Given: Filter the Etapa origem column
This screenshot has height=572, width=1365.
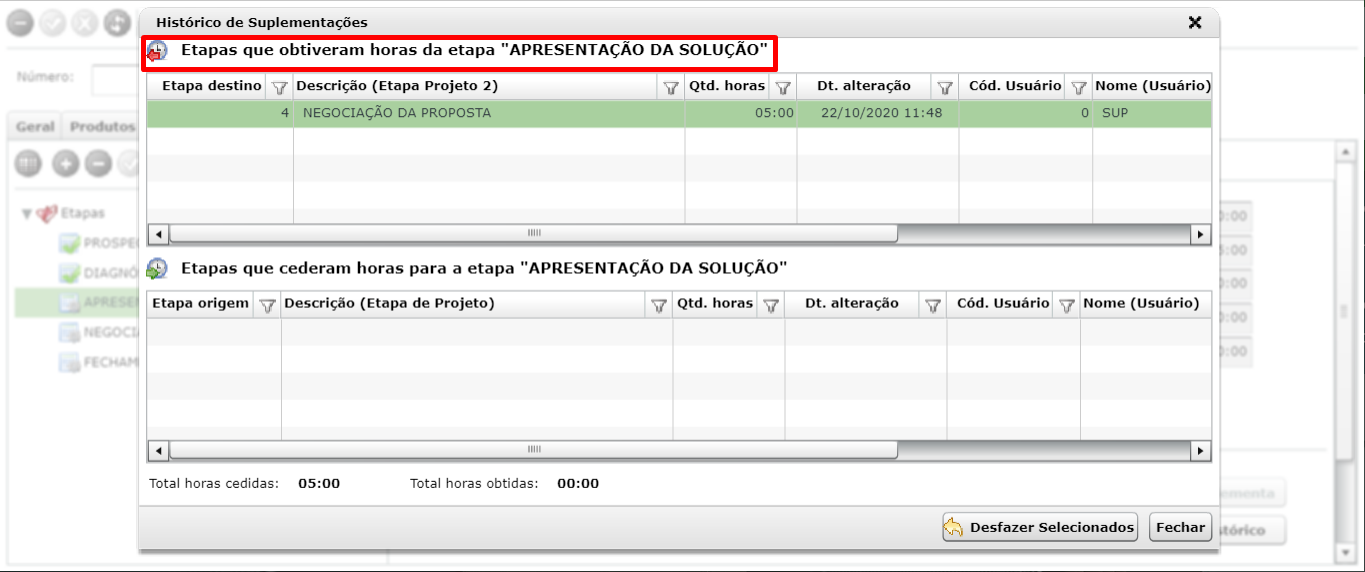Looking at the screenshot, I should coord(267,305).
